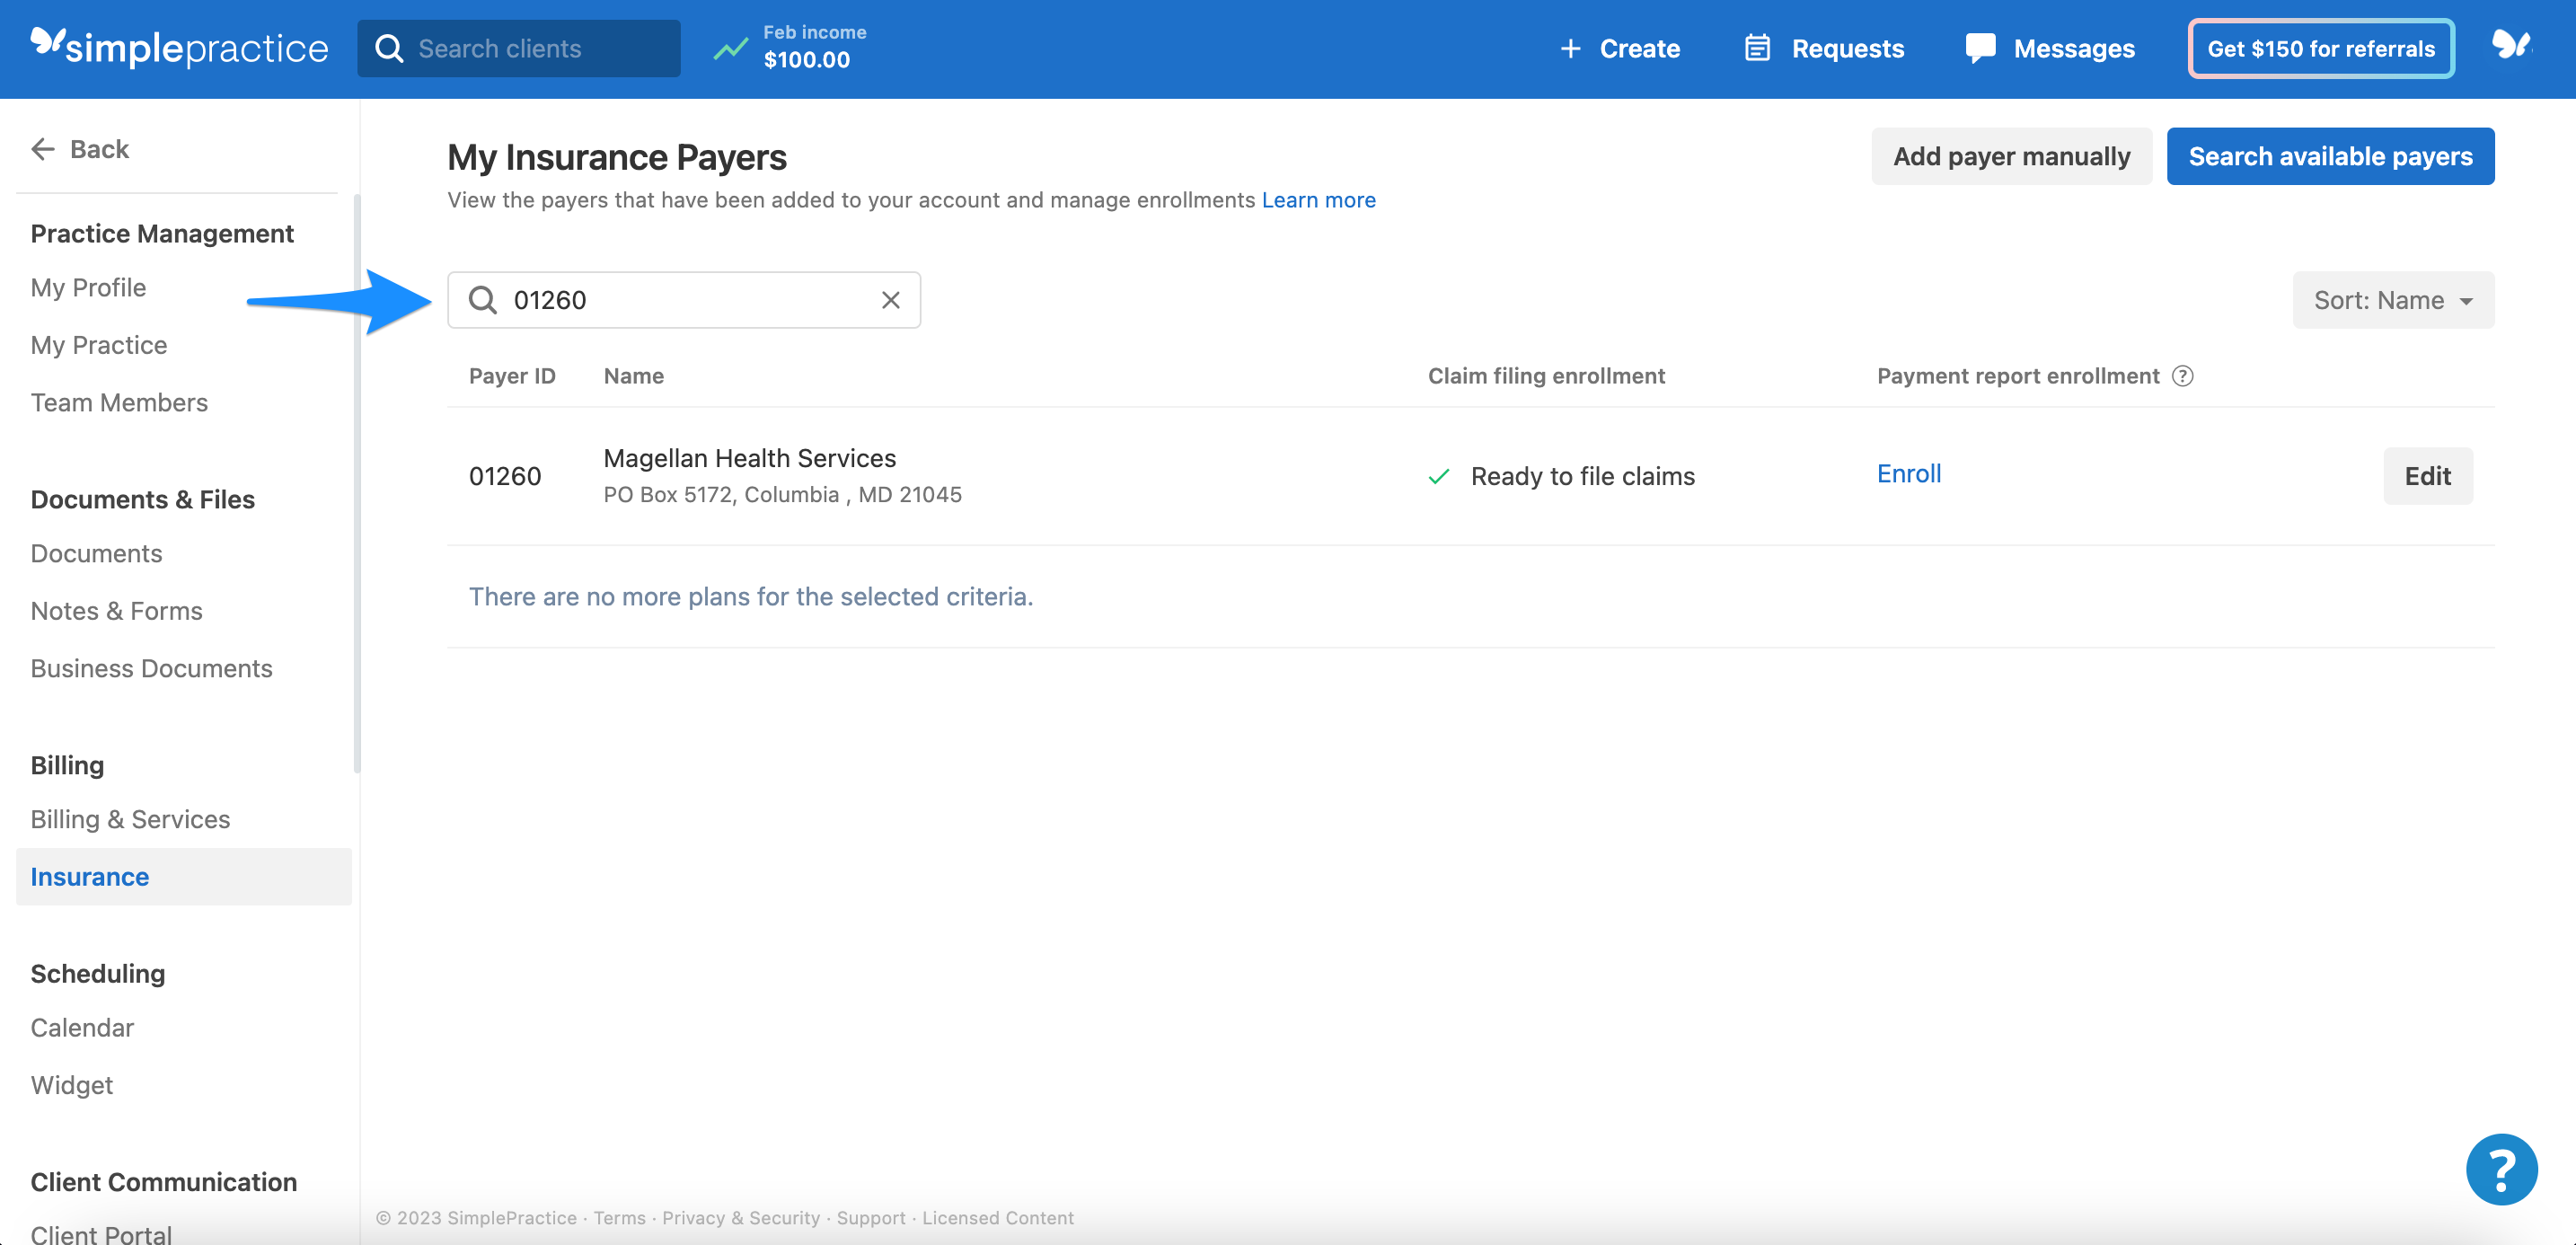Open the Search clients field via magnifier icon
2576x1245 pixels.
pyautogui.click(x=390, y=47)
